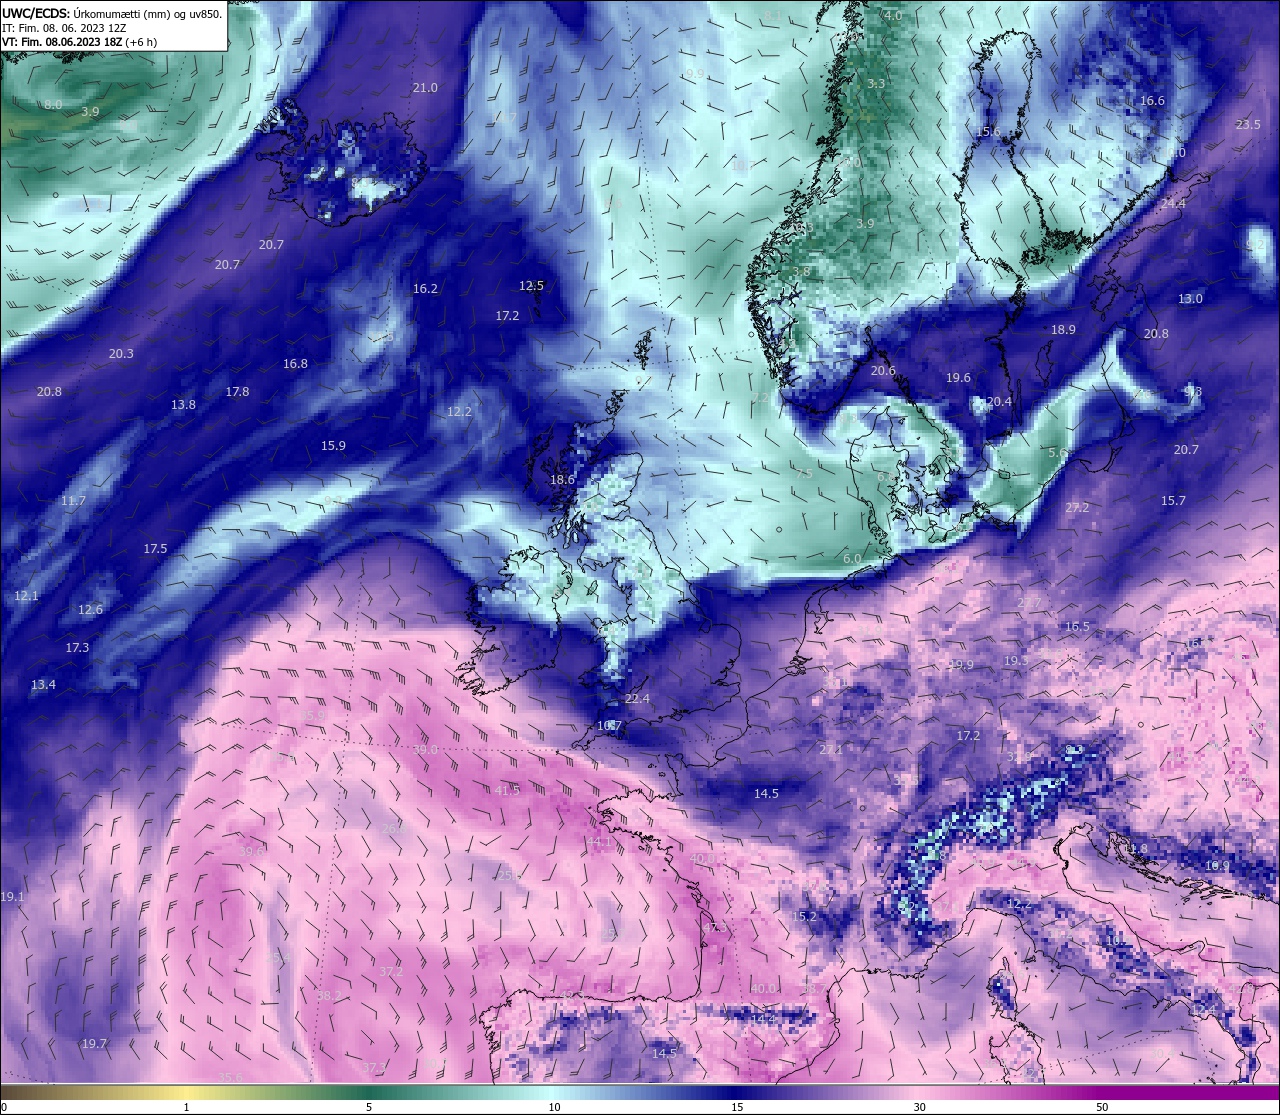The width and height of the screenshot is (1280, 1115).
Task: Click the 24.4 value near Finland
Action: 1173,204
